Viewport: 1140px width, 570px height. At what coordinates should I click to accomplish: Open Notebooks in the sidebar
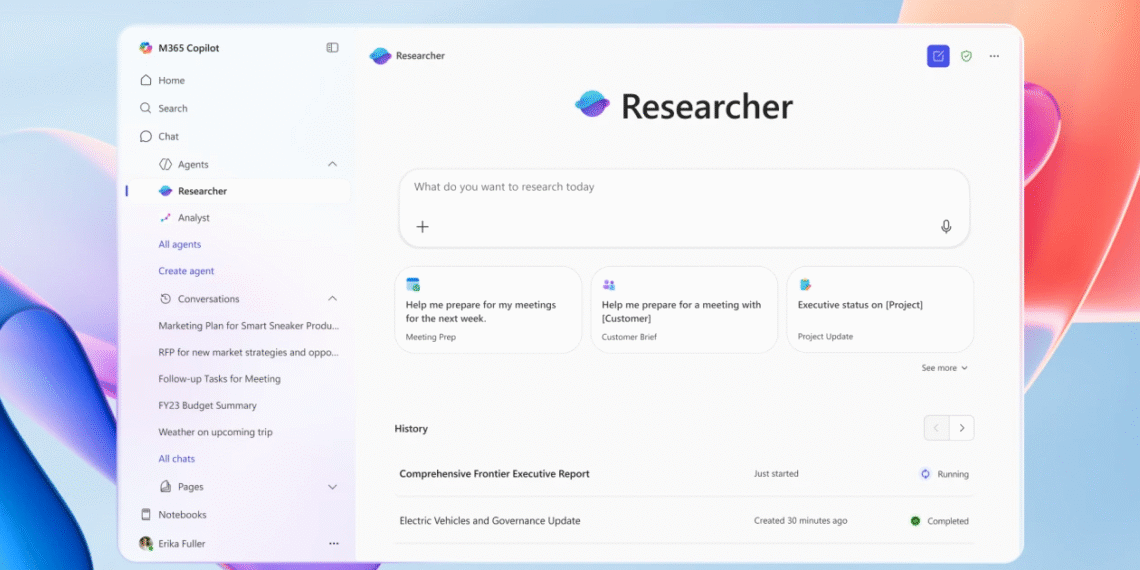pyautogui.click(x=182, y=515)
